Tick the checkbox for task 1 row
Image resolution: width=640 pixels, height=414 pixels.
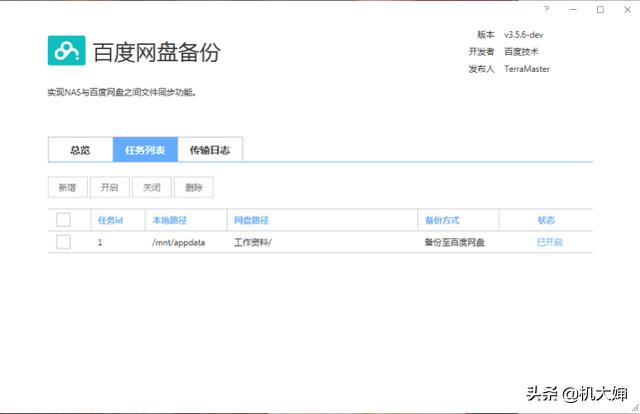tap(63, 242)
